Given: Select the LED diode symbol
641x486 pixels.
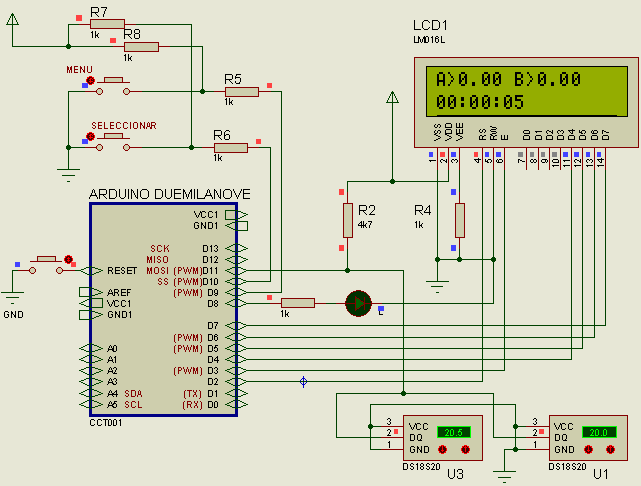Looking at the screenshot, I should 359,303.
